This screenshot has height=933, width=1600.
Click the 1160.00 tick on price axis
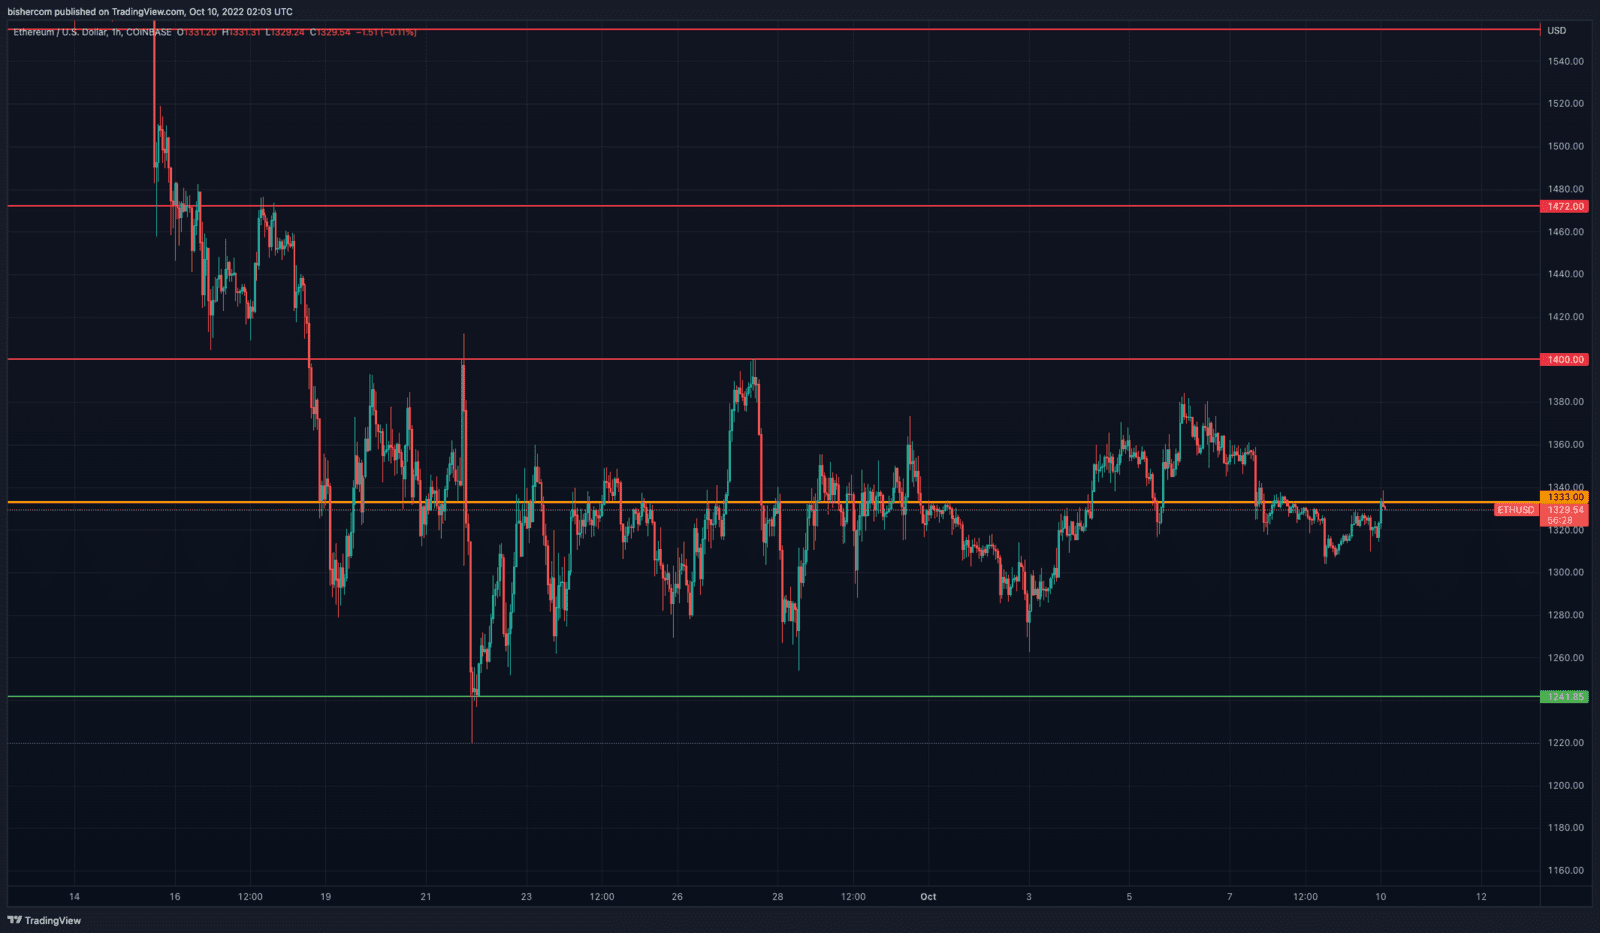click(x=1565, y=871)
